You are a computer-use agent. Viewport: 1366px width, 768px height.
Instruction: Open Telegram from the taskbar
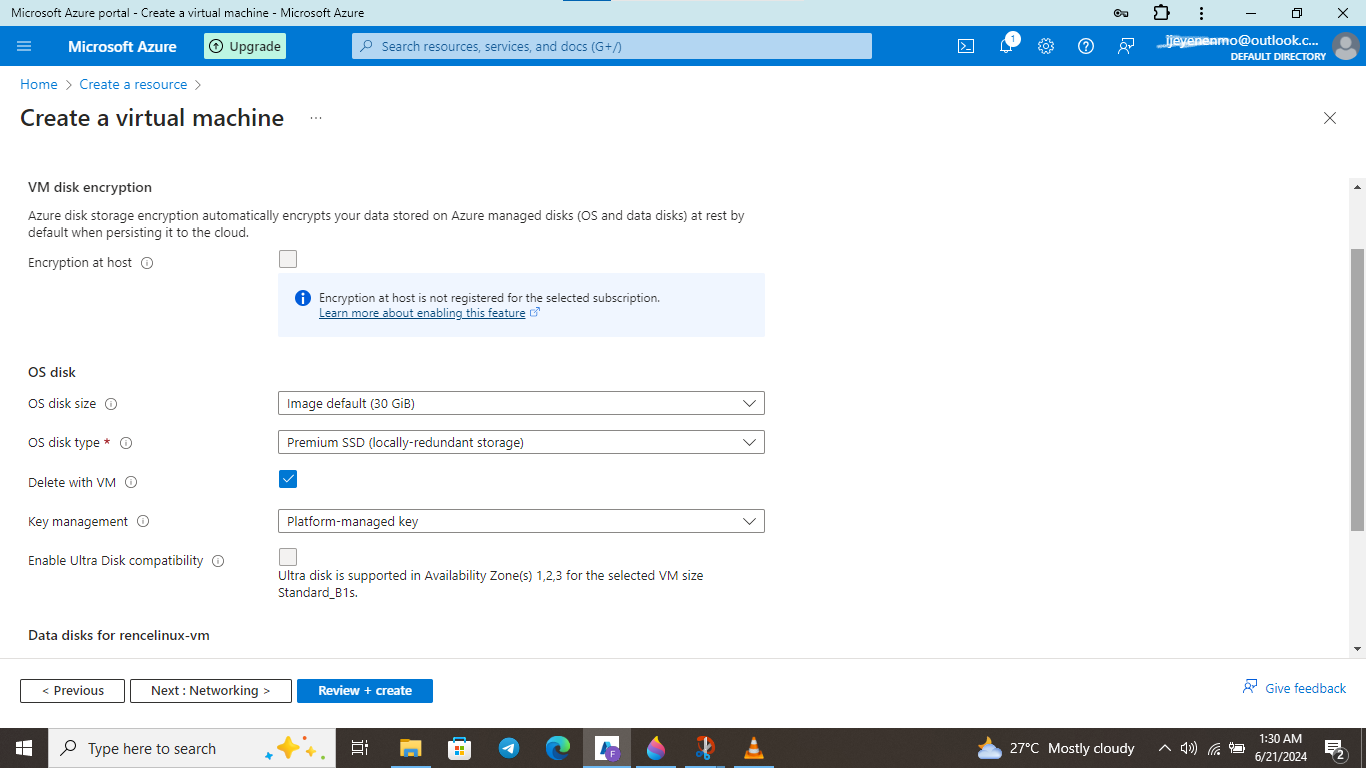(508, 748)
